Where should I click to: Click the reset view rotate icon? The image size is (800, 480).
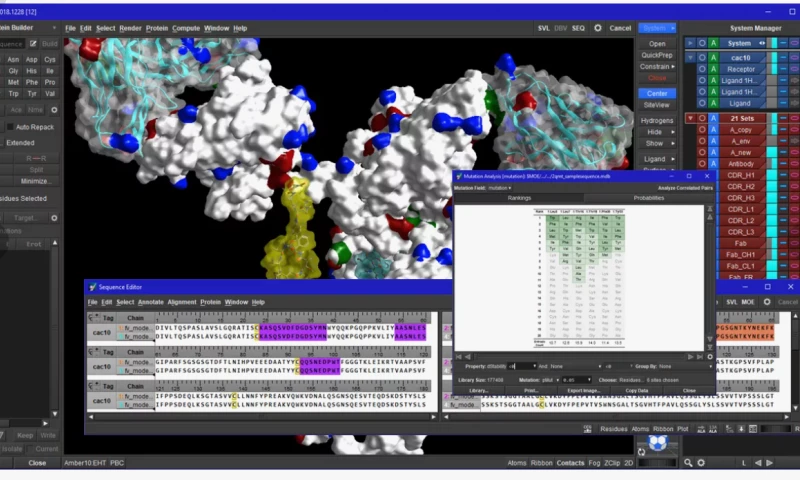tap(641, 451)
